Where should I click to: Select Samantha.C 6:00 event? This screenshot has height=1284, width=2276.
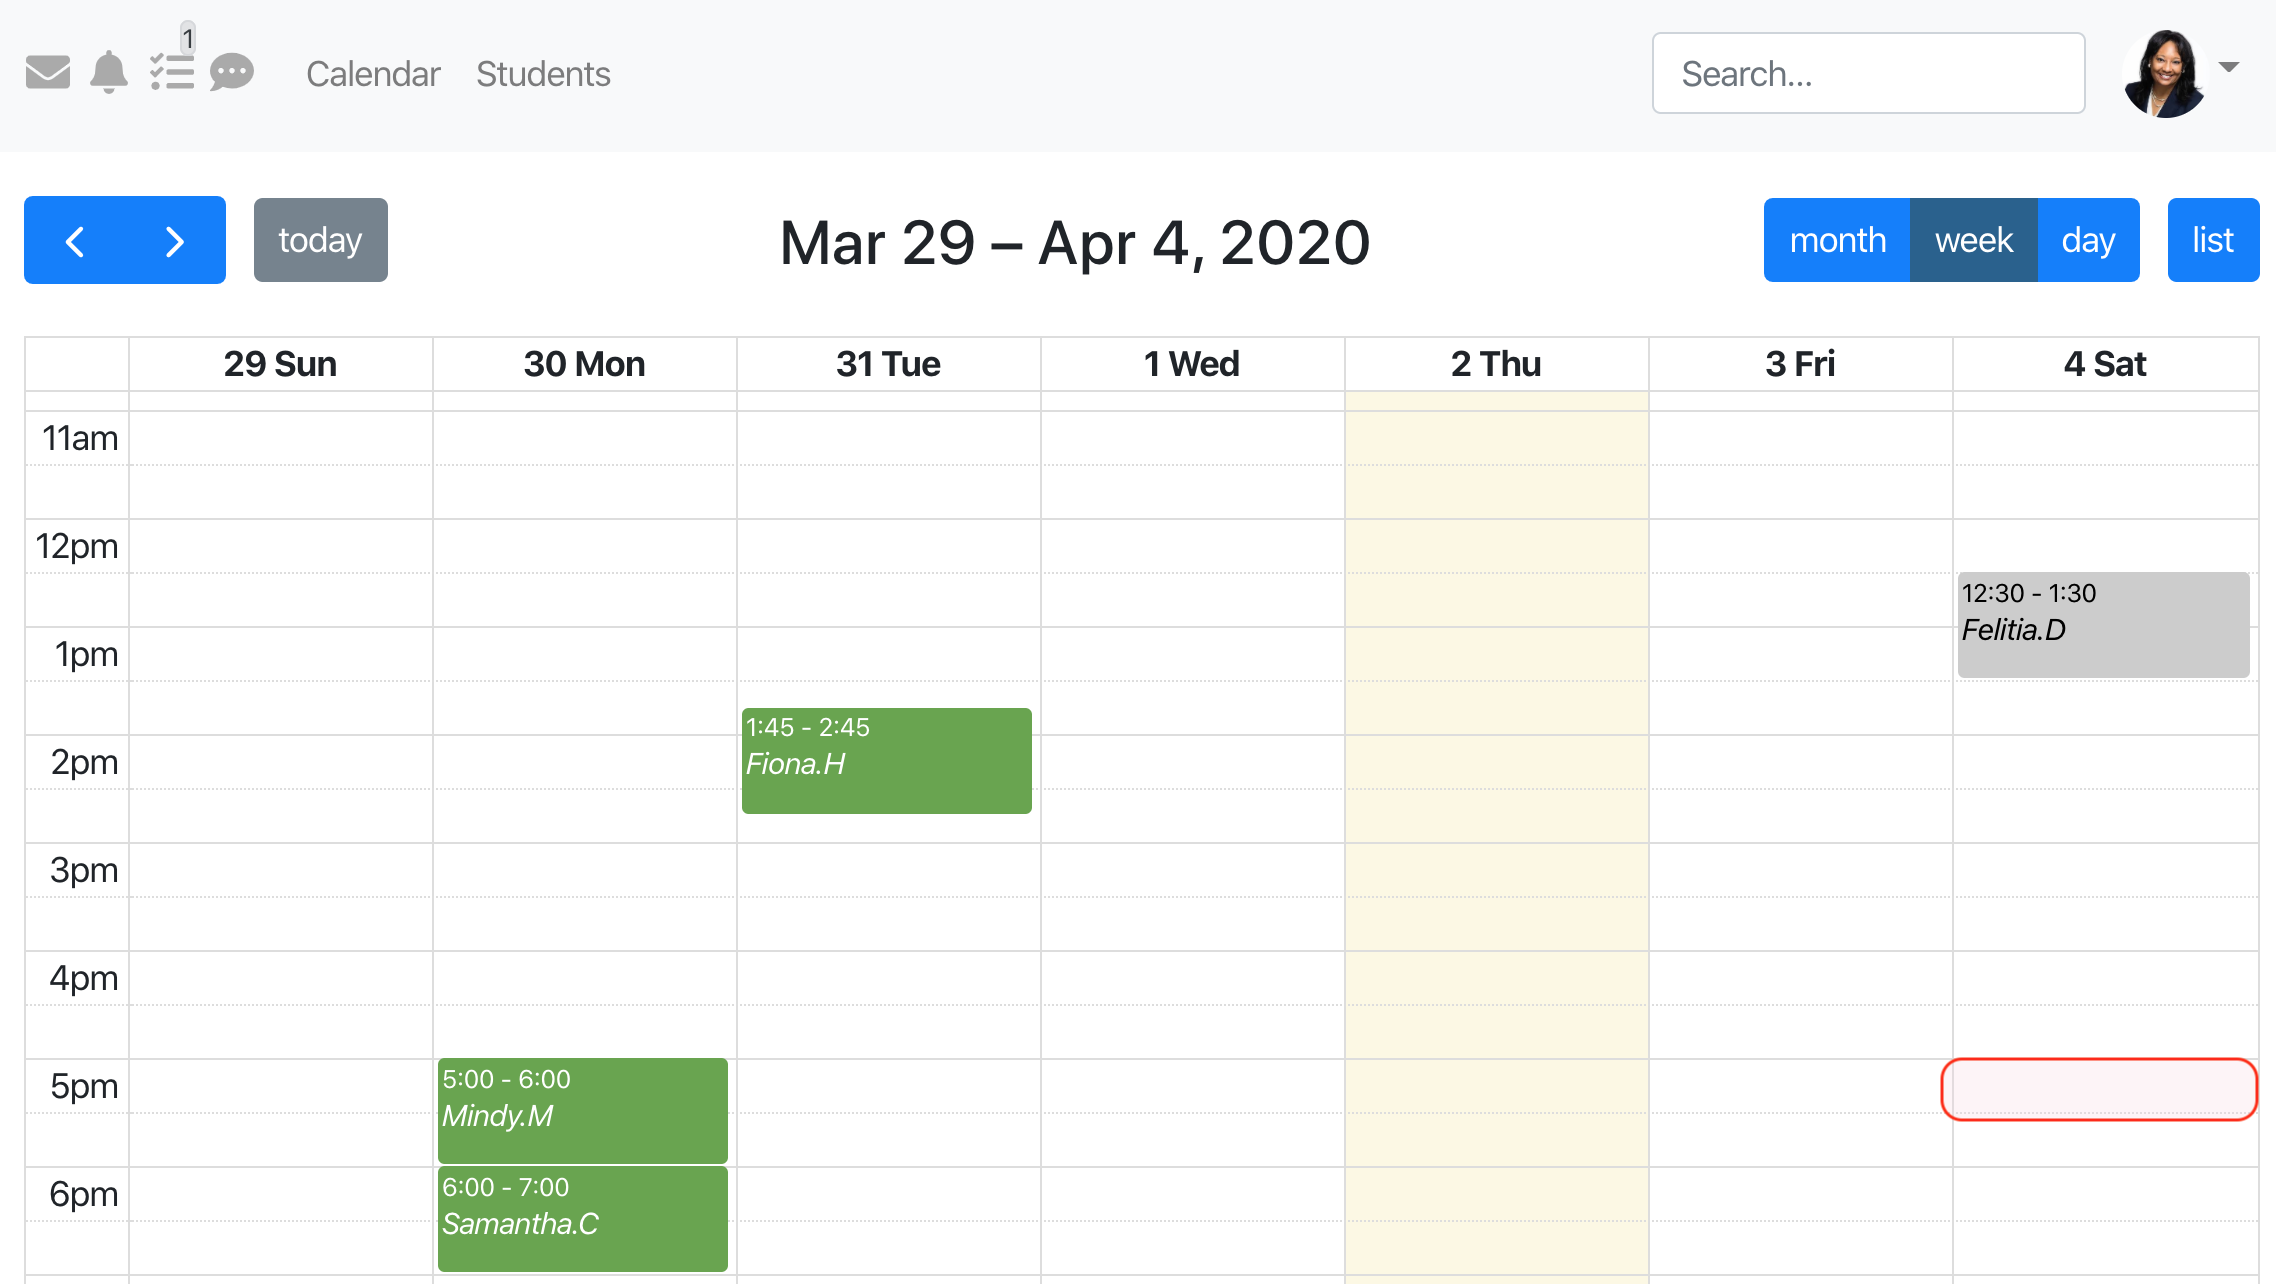point(582,1219)
